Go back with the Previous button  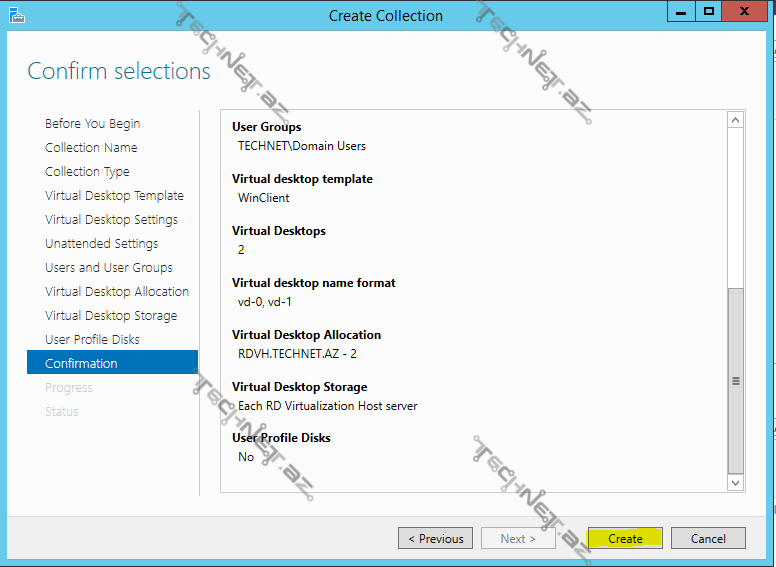[435, 538]
